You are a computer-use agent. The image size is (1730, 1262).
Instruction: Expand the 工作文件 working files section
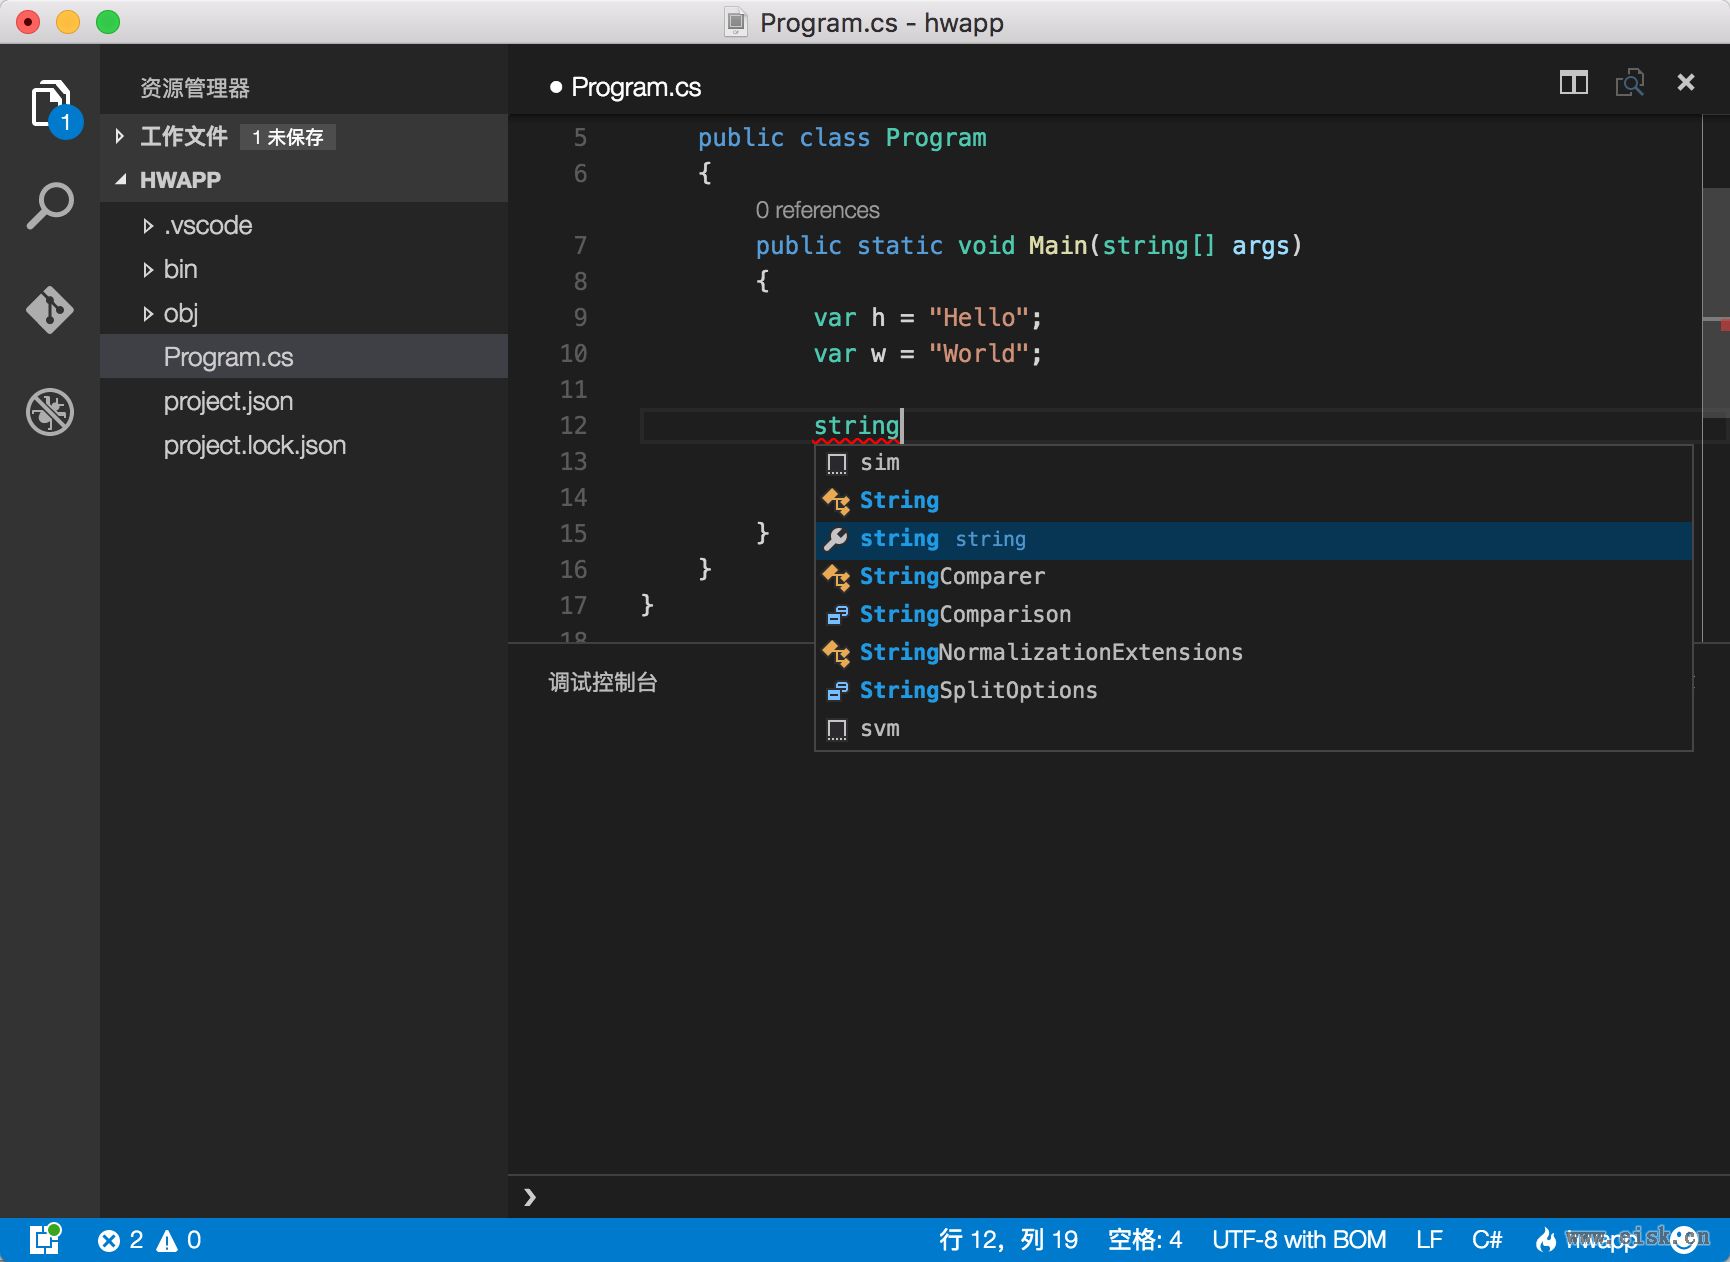pos(183,136)
